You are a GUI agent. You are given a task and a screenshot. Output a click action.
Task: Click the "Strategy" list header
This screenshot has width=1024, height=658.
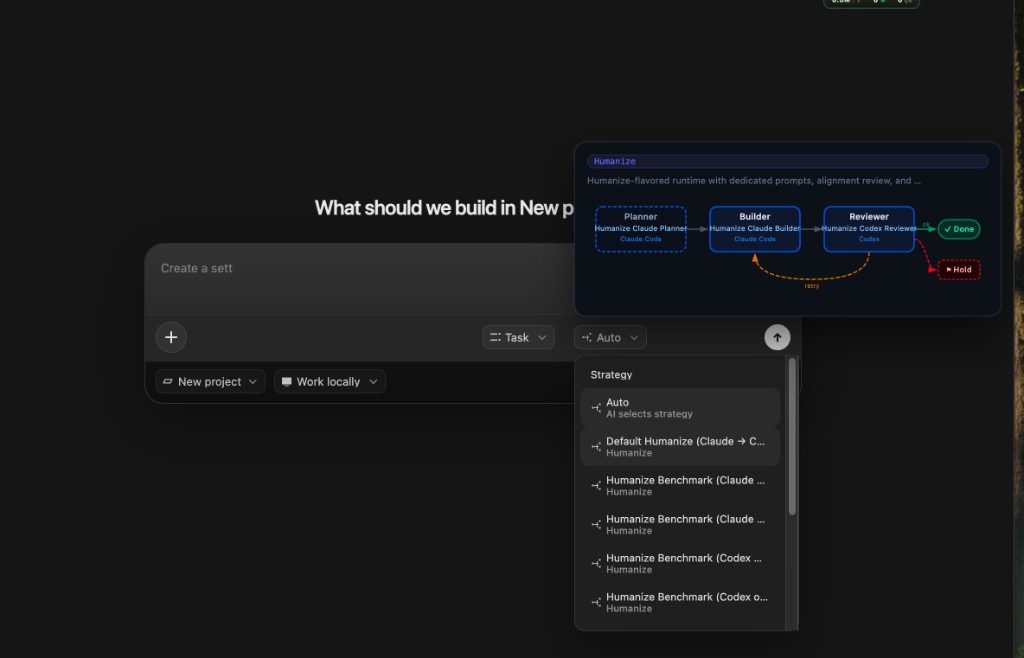tap(611, 375)
